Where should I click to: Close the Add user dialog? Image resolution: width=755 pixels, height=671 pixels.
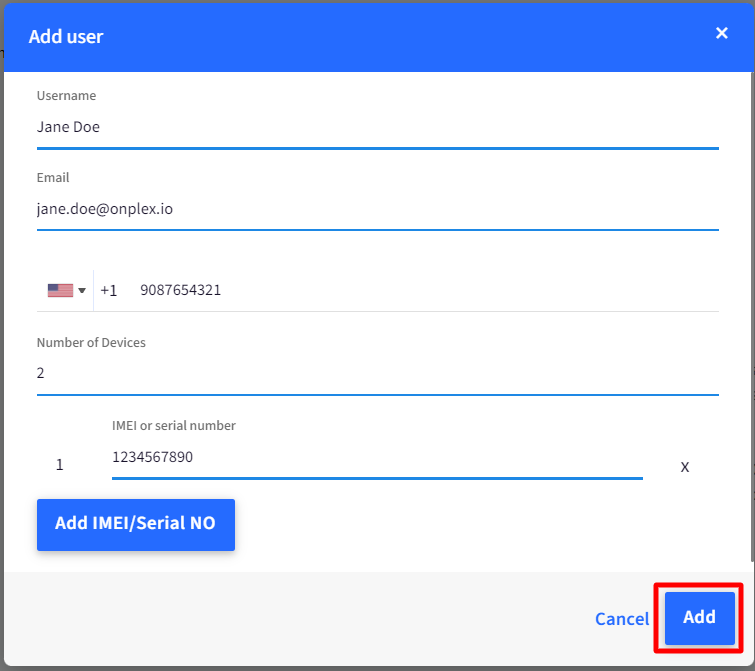pos(722,34)
